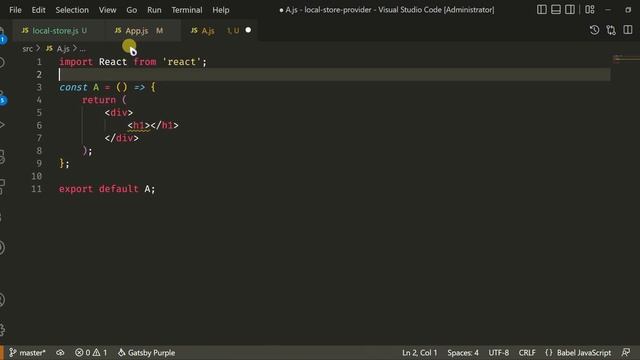Click the Gatsby Purple status item
640x360 pixels.
click(x=147, y=353)
